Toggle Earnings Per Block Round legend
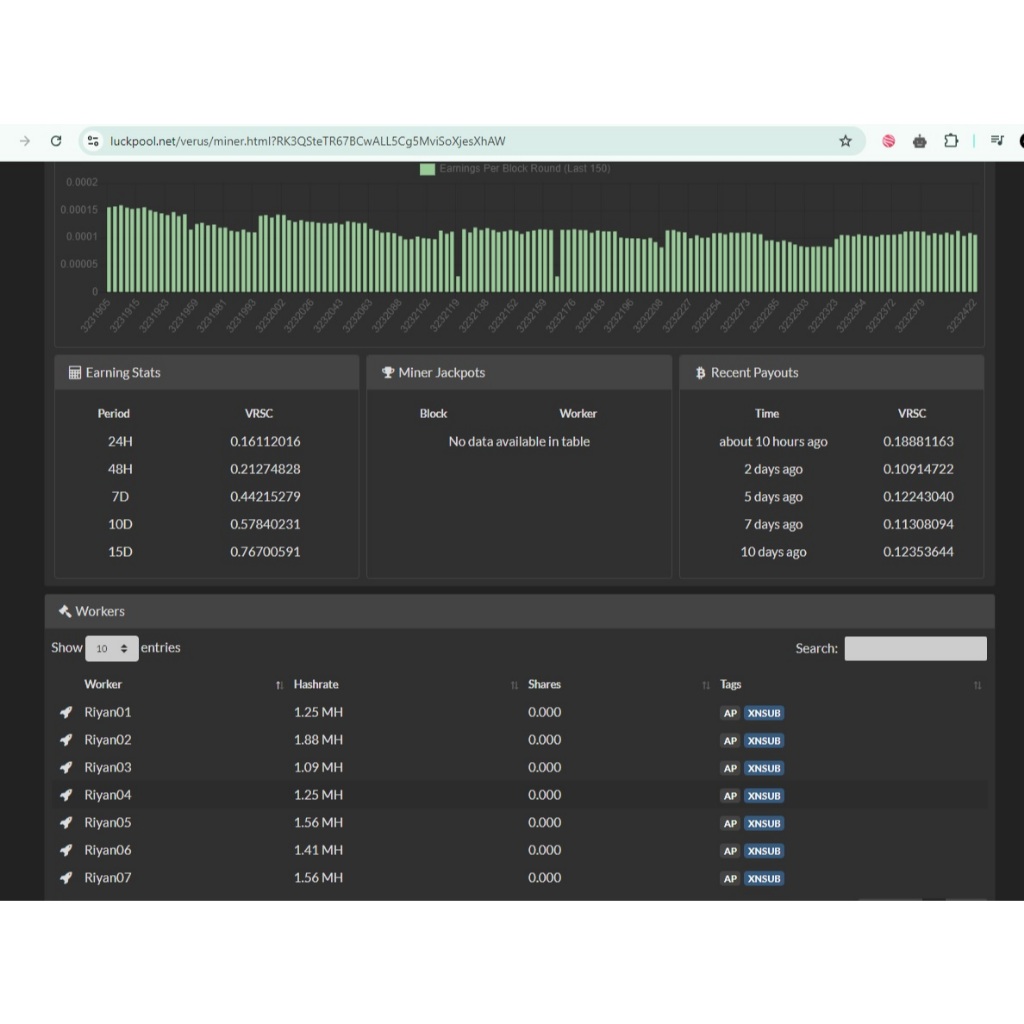Image resolution: width=1024 pixels, height=1024 pixels. pos(515,169)
